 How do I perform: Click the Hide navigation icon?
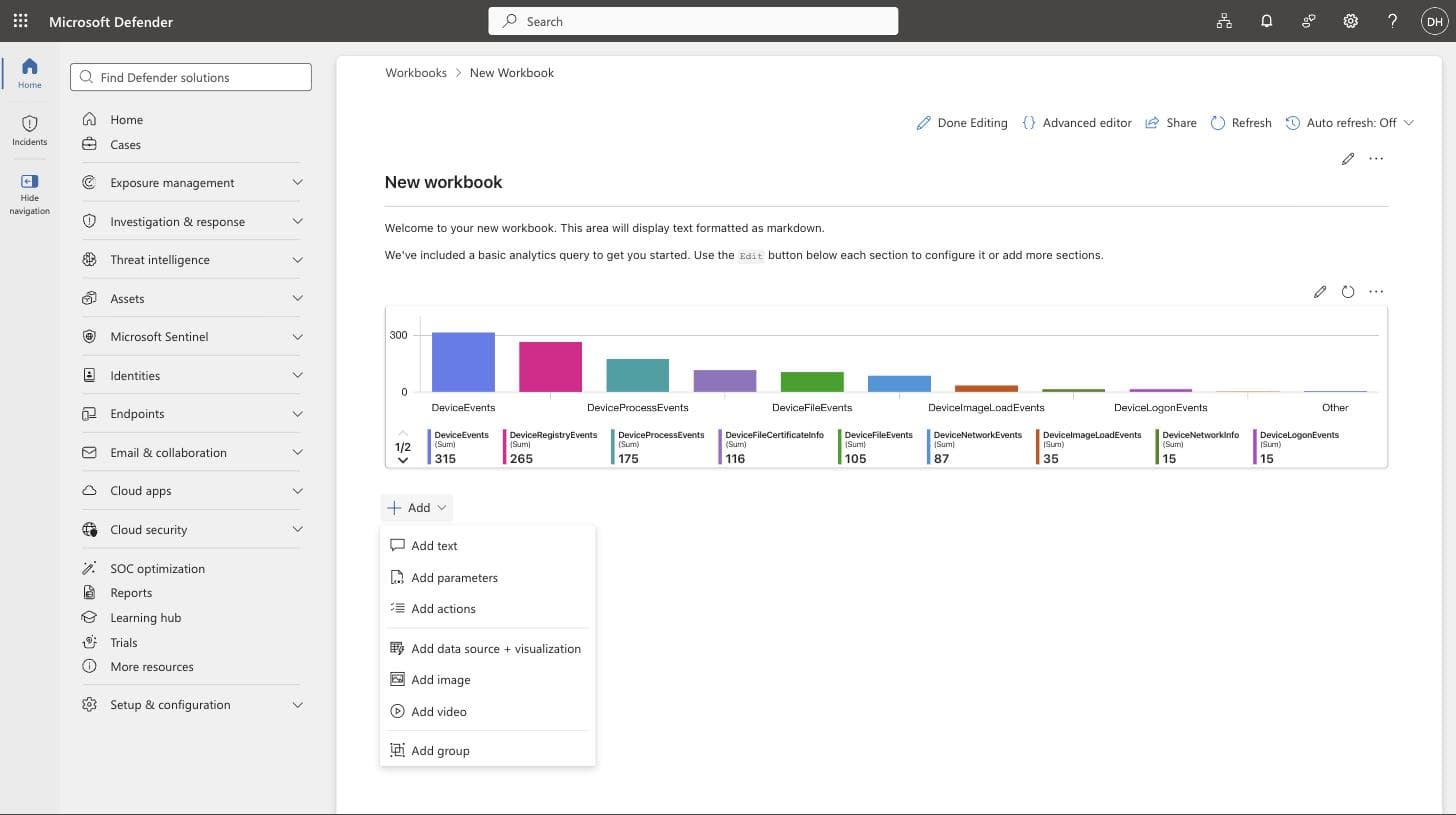click(29, 181)
